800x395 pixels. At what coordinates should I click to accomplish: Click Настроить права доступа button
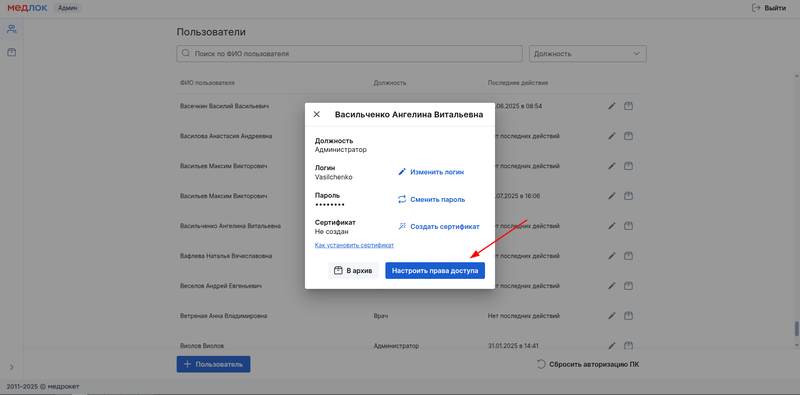(435, 270)
